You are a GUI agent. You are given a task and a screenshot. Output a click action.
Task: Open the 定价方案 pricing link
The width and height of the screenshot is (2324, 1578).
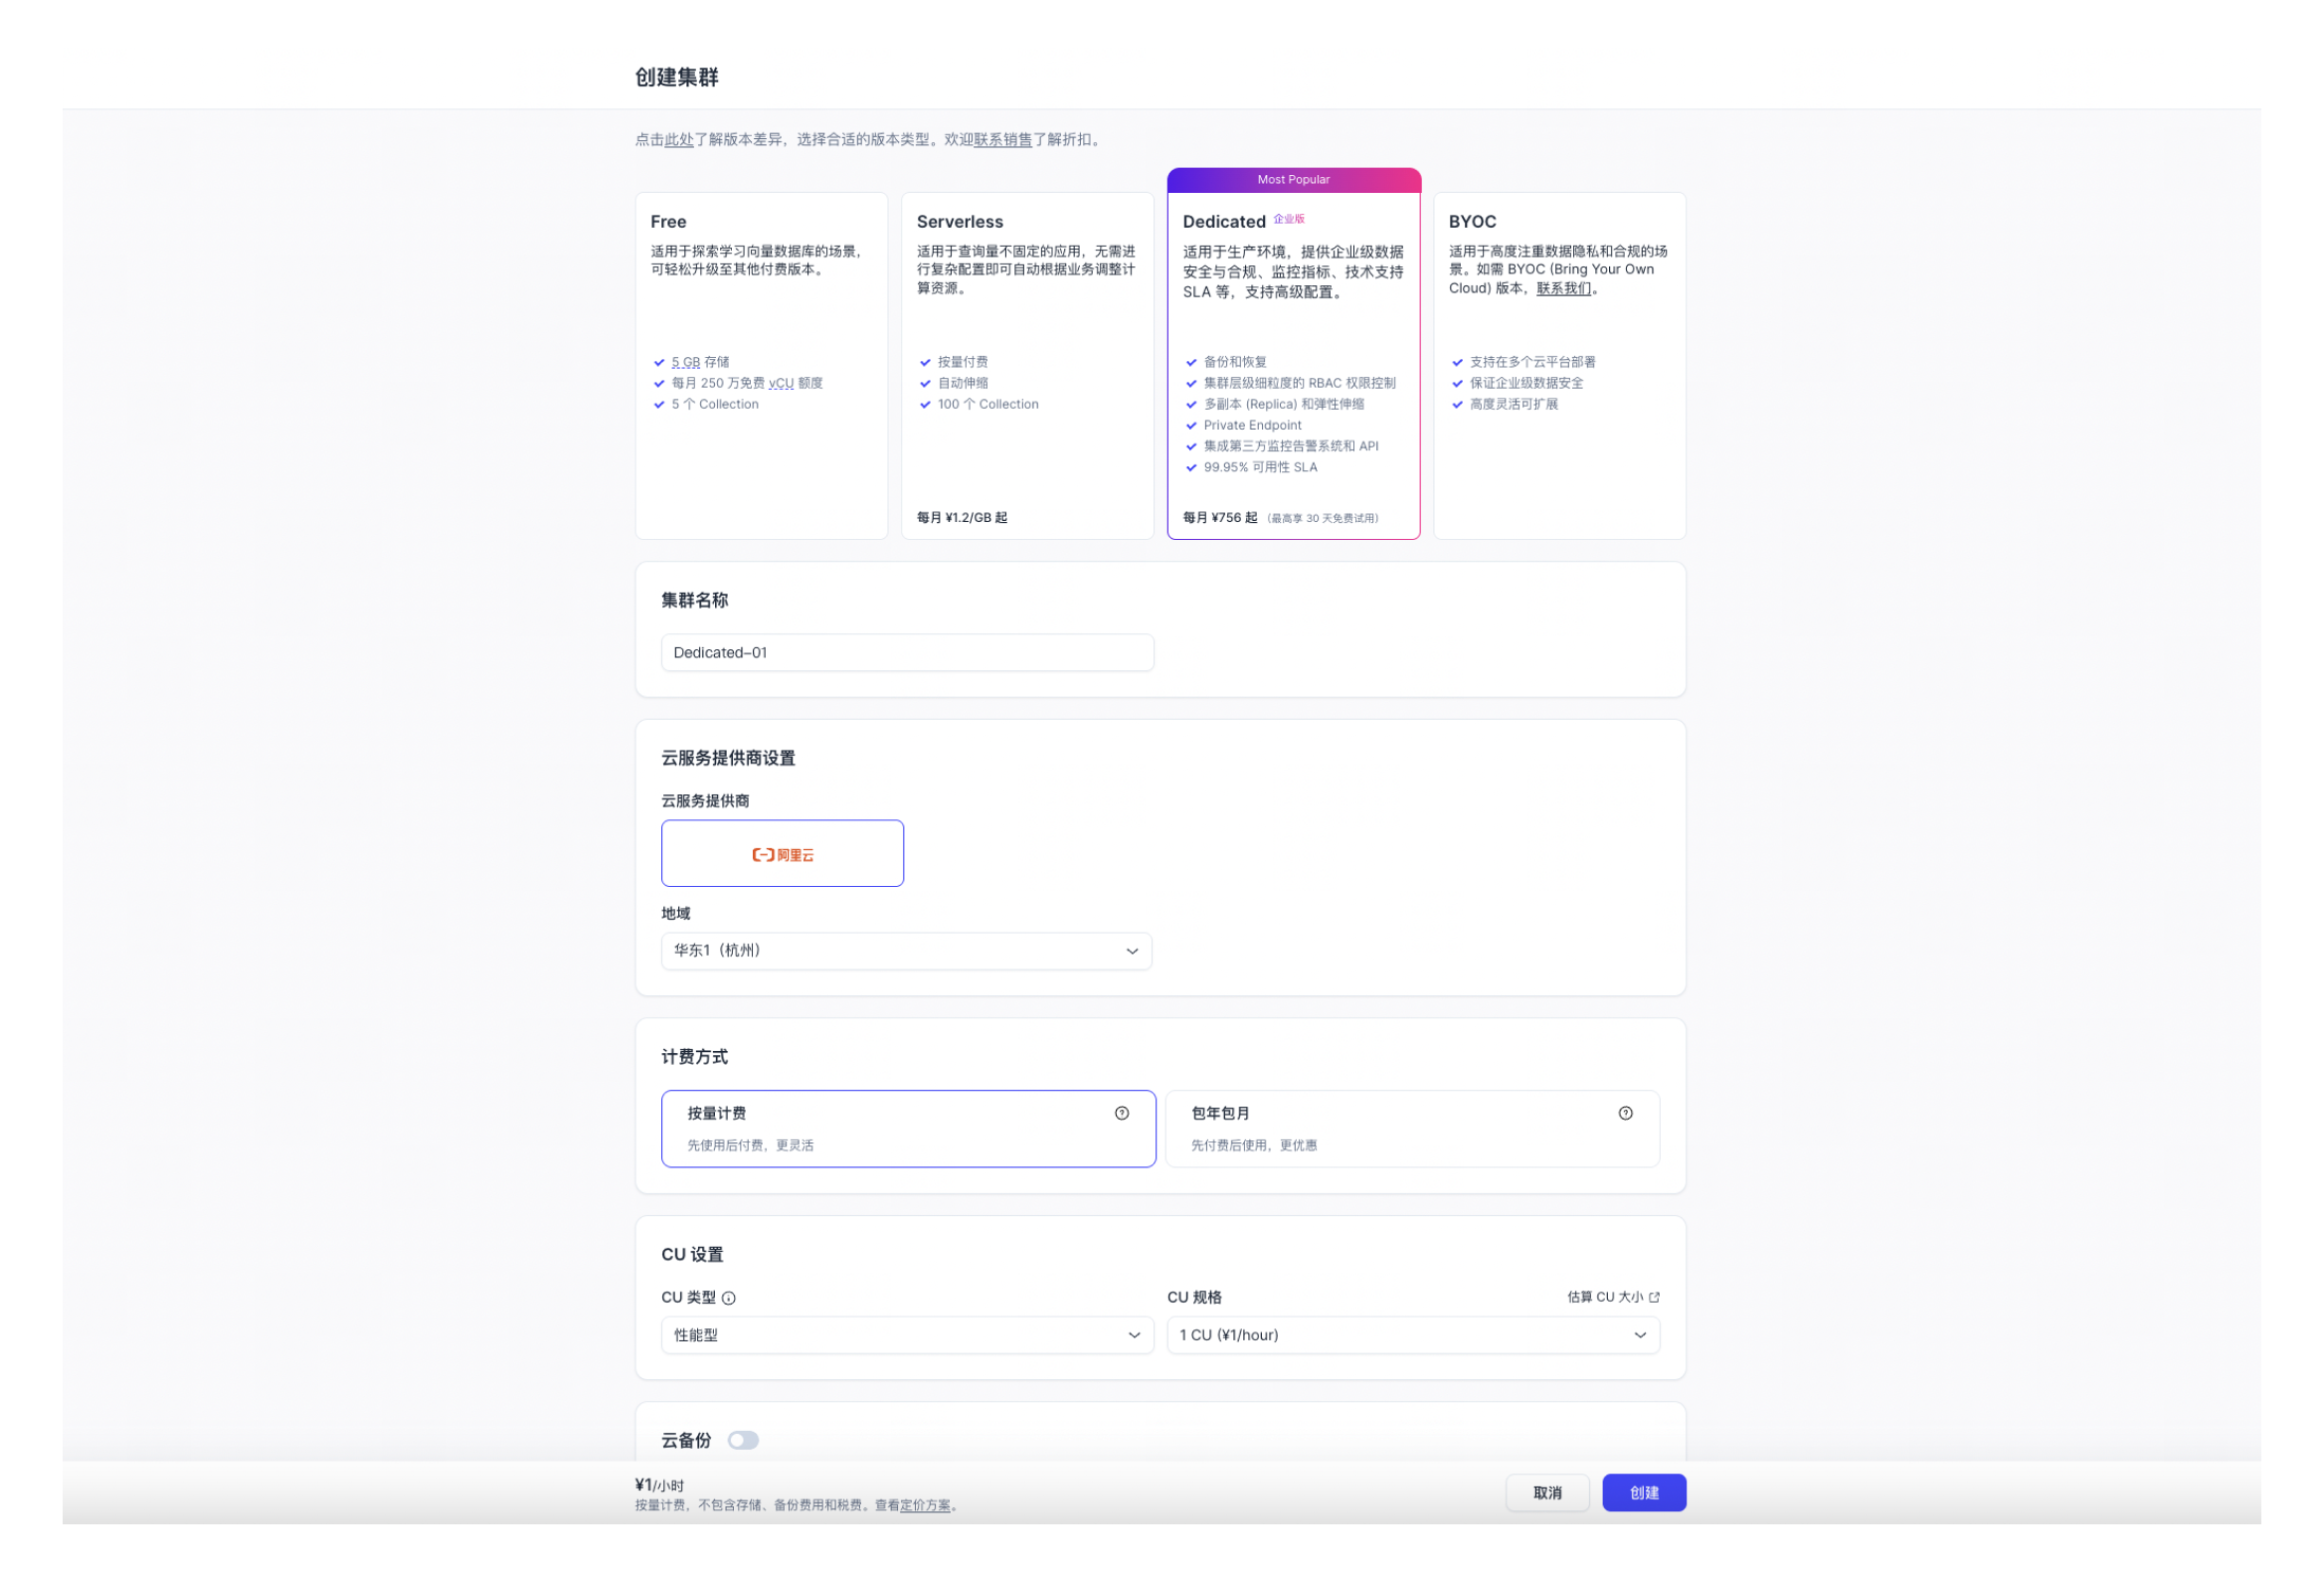(x=925, y=1506)
